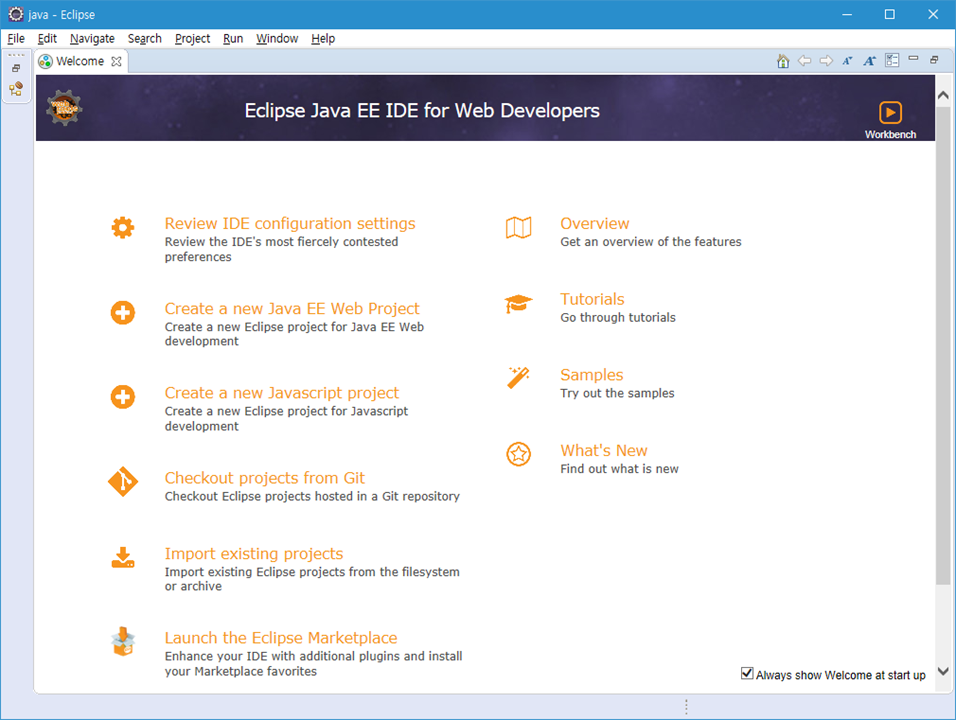Click the Marketplace box icon

[x=123, y=641]
